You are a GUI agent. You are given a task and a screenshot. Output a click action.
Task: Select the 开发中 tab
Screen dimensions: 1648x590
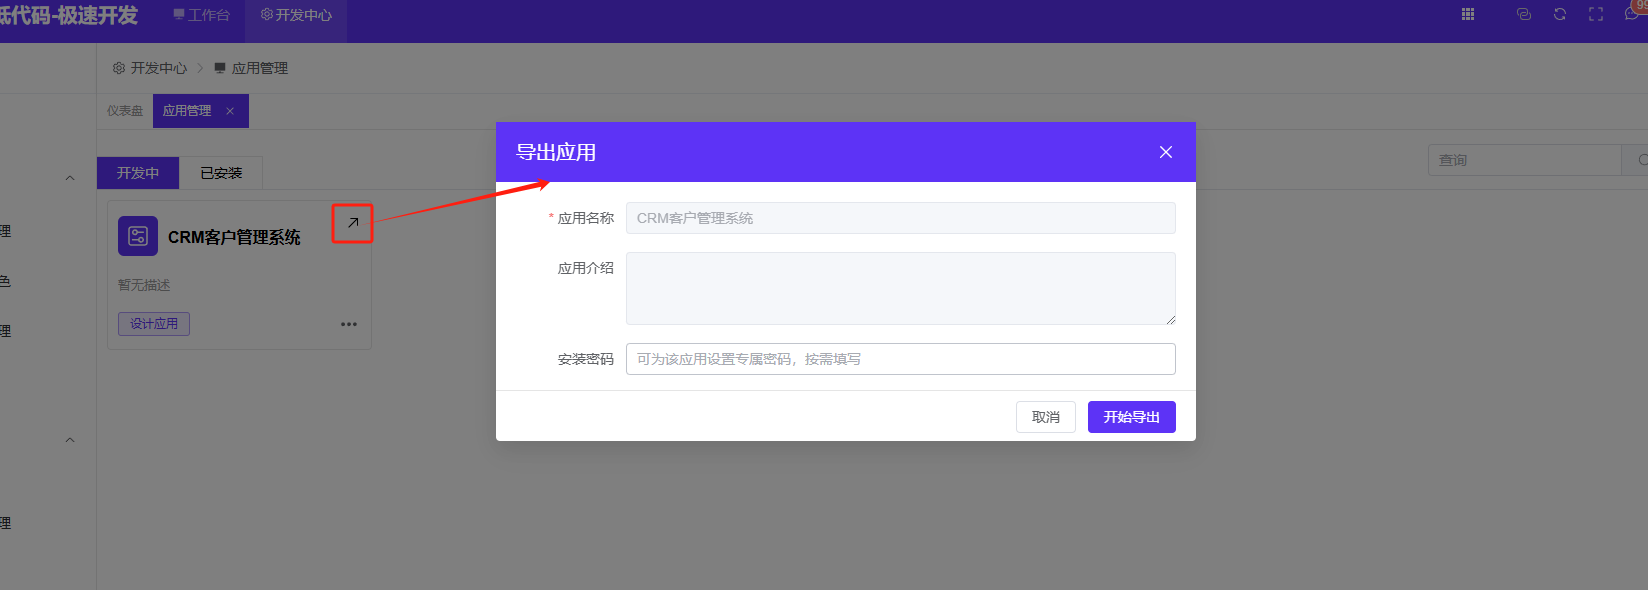(138, 173)
